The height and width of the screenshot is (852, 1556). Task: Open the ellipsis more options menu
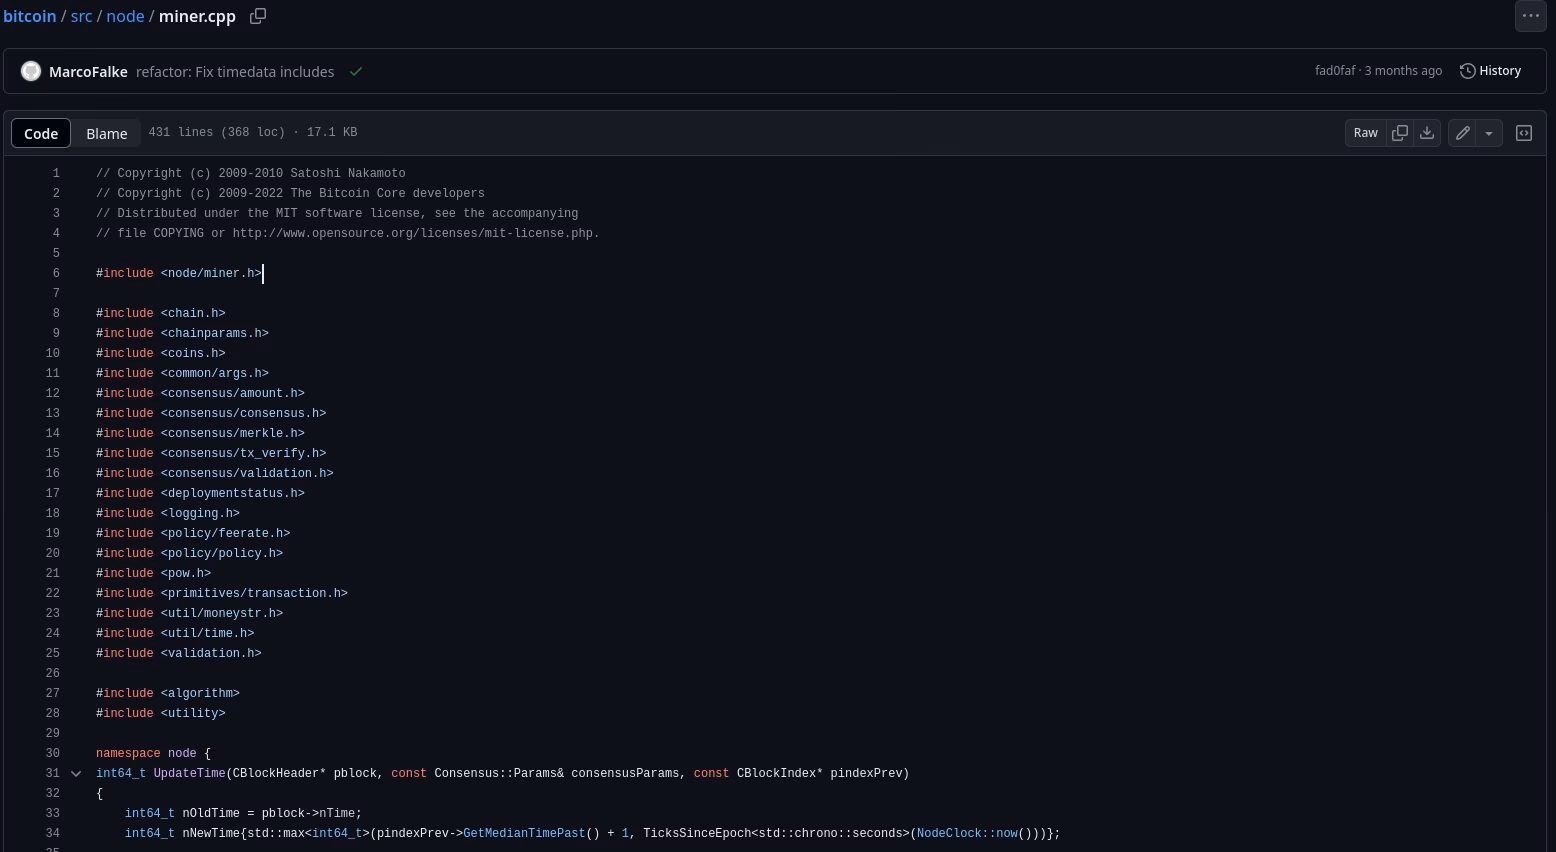click(1531, 16)
